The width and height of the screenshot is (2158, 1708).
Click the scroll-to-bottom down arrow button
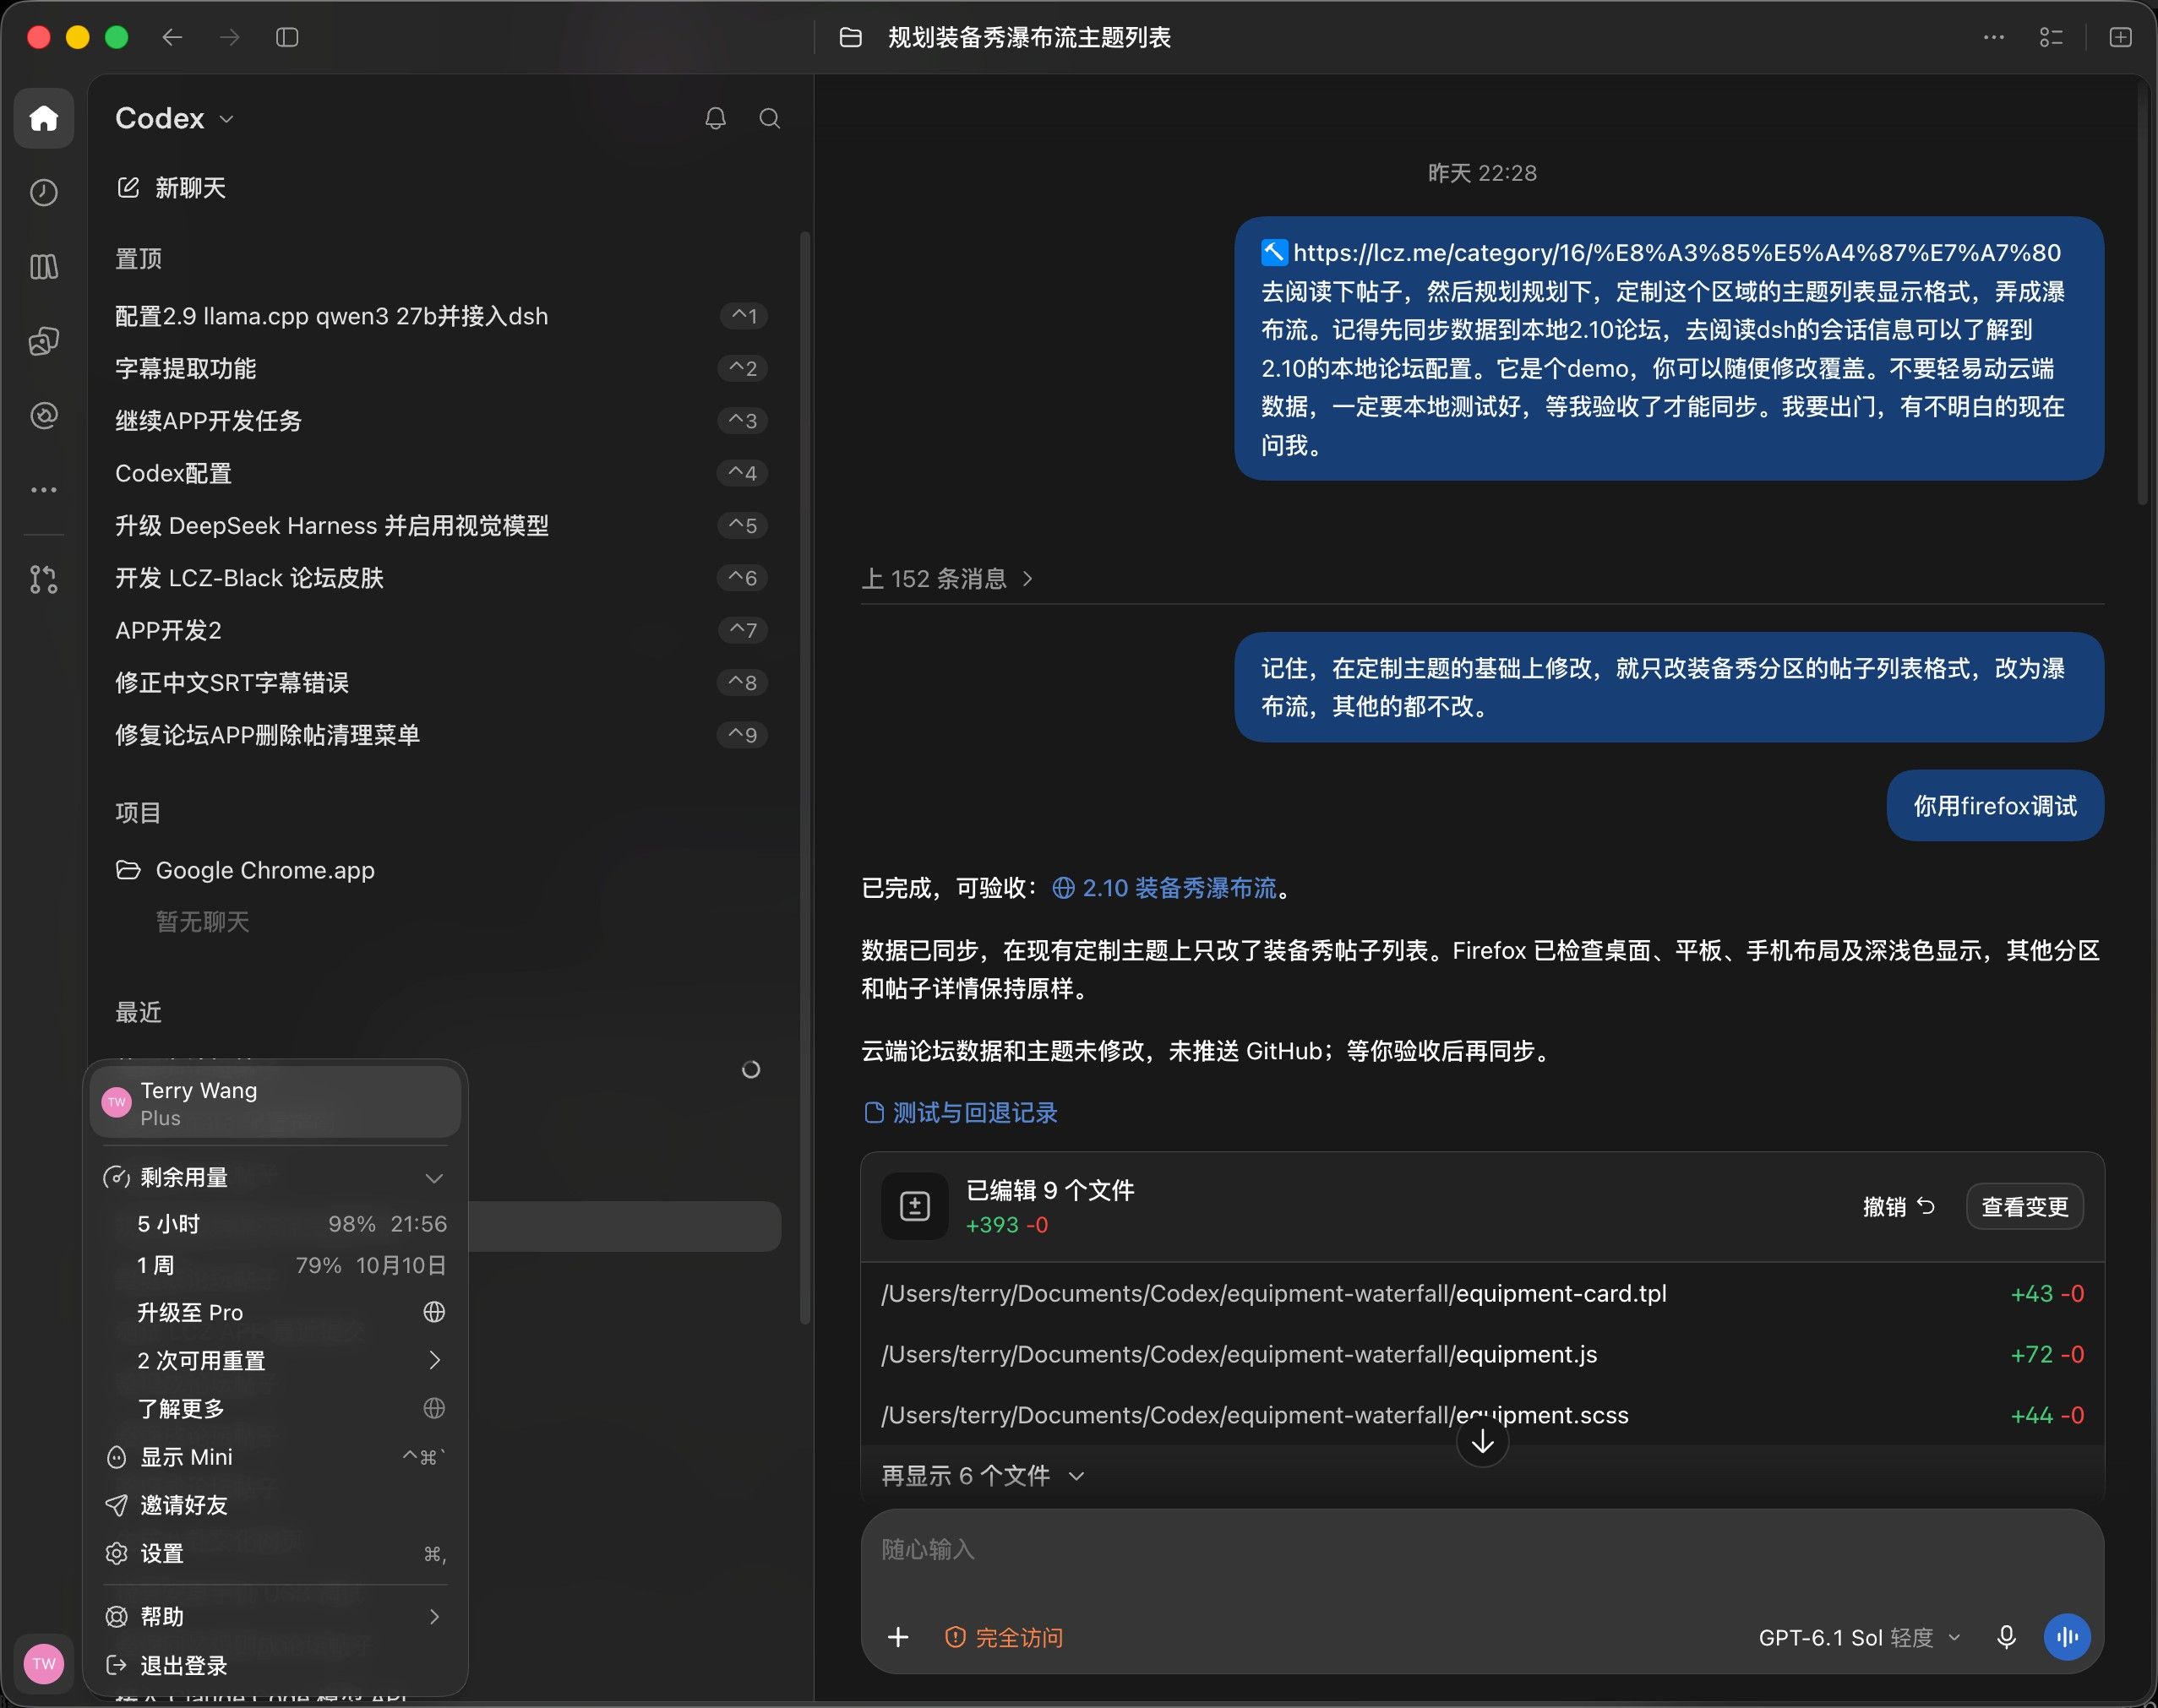click(x=1482, y=1441)
